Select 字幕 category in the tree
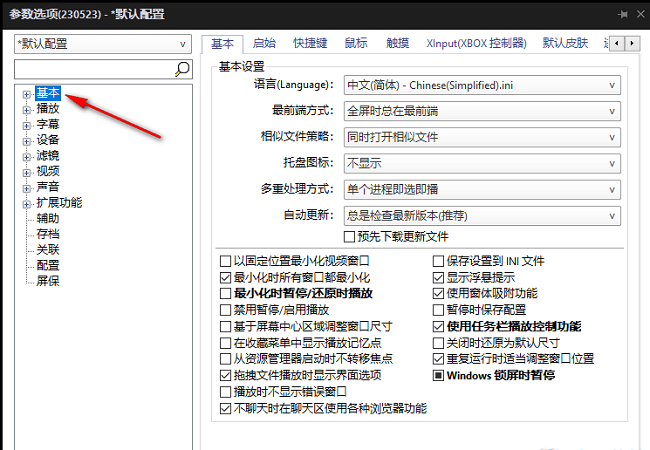 coord(48,124)
